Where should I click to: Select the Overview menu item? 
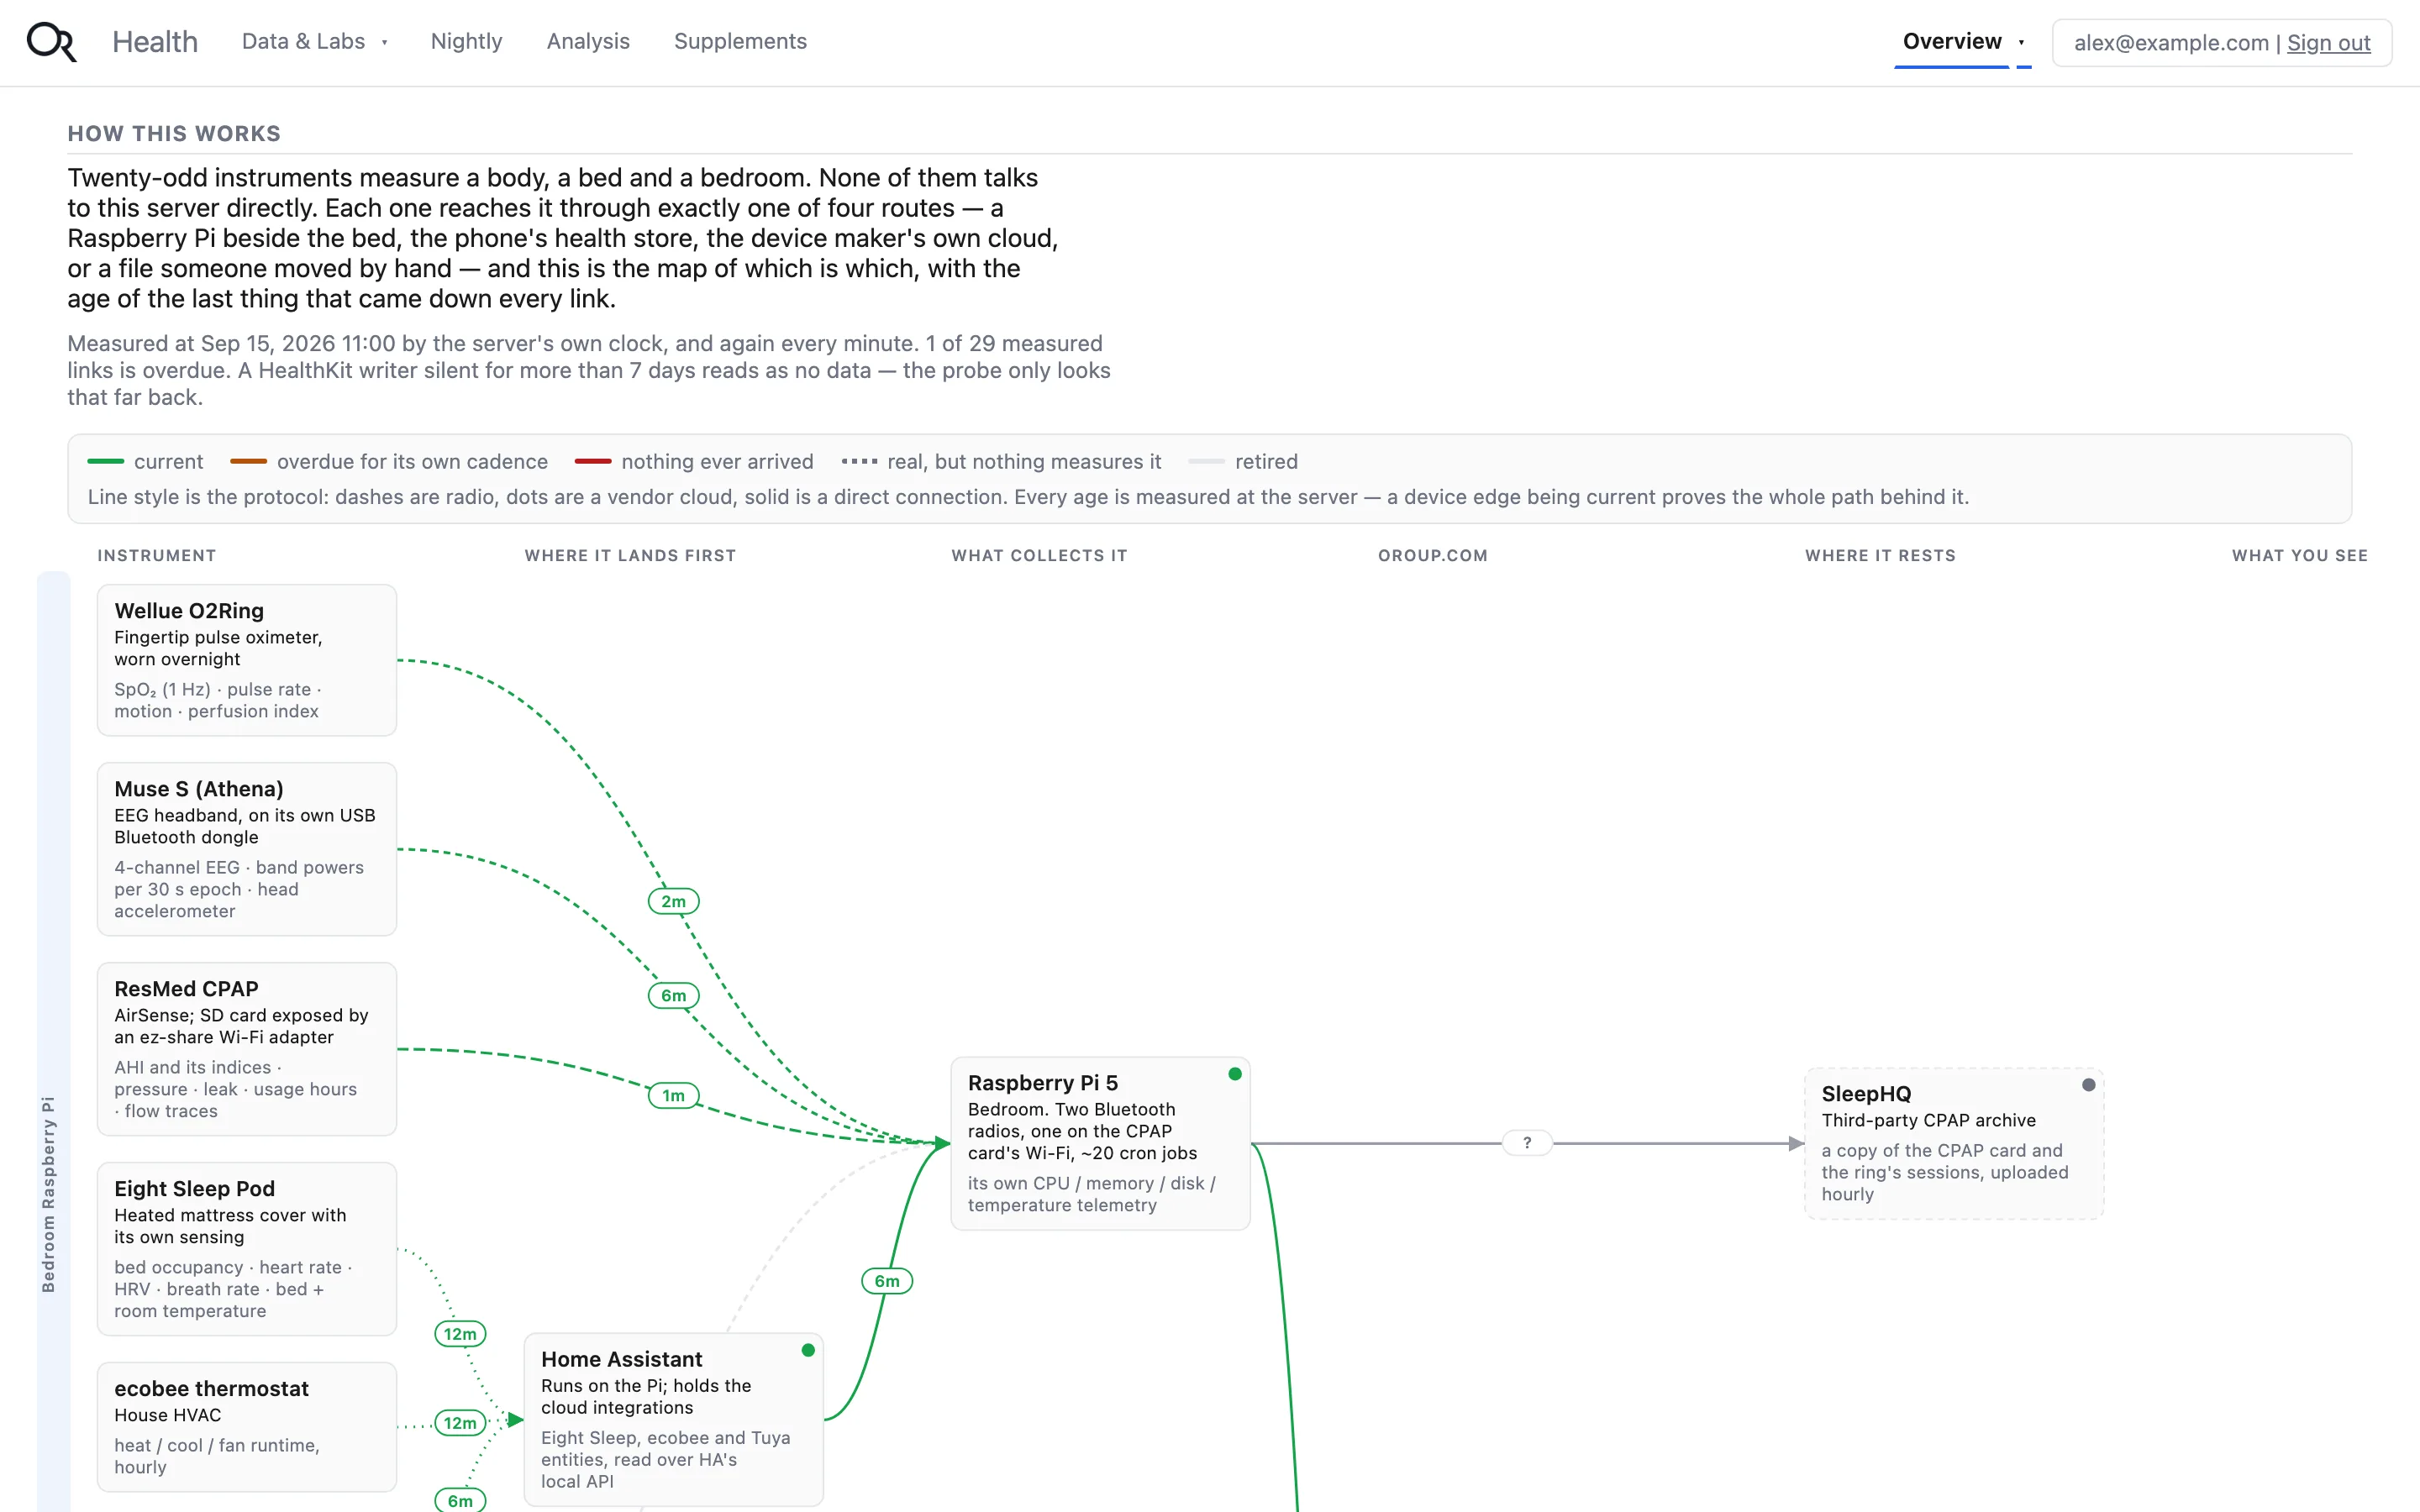(1952, 42)
